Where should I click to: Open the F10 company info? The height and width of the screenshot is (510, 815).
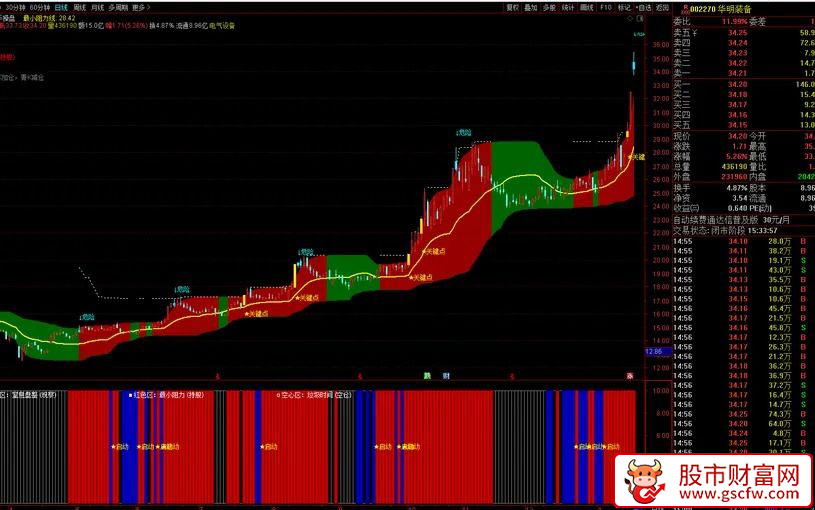tap(606, 8)
